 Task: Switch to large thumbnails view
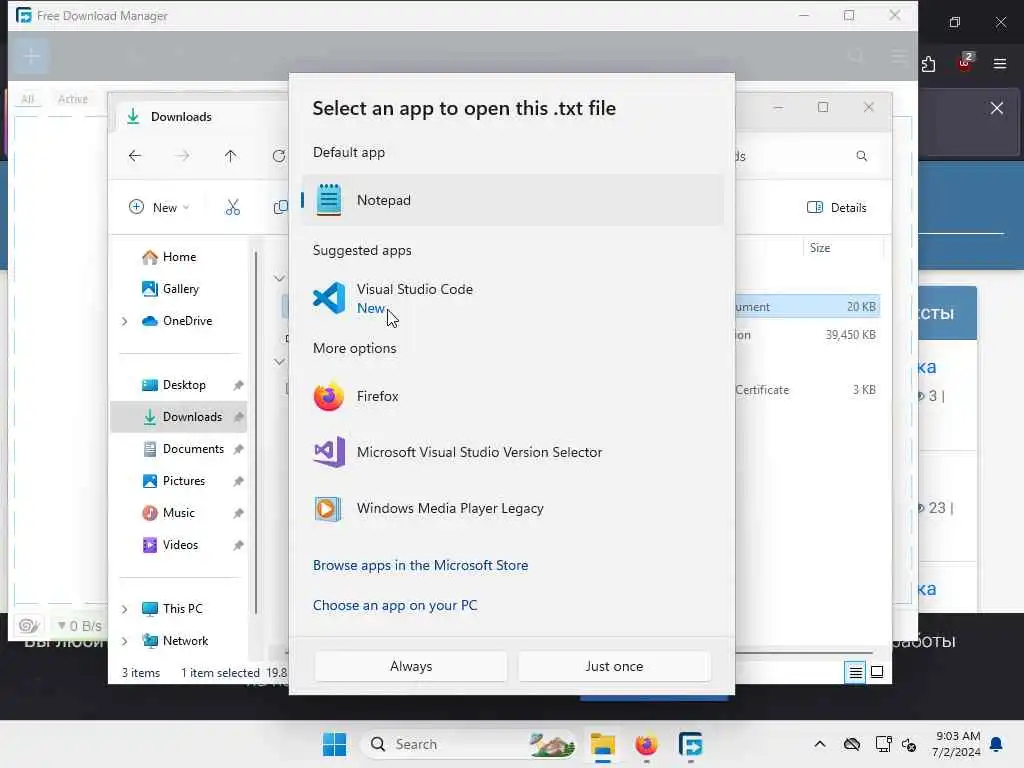pyautogui.click(x=877, y=672)
